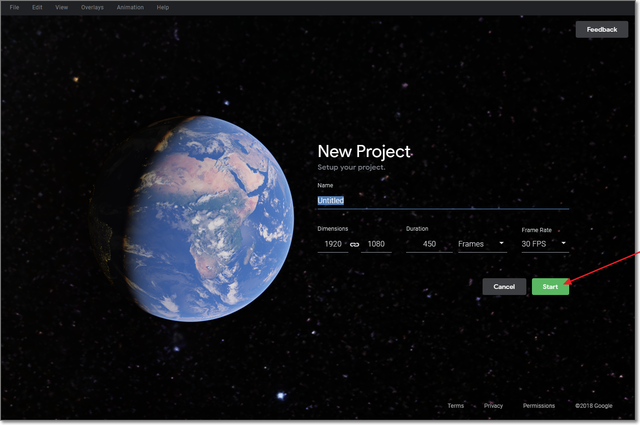Expand the Frames duration unit dropdown
This screenshot has height=425, width=640.
481,244
